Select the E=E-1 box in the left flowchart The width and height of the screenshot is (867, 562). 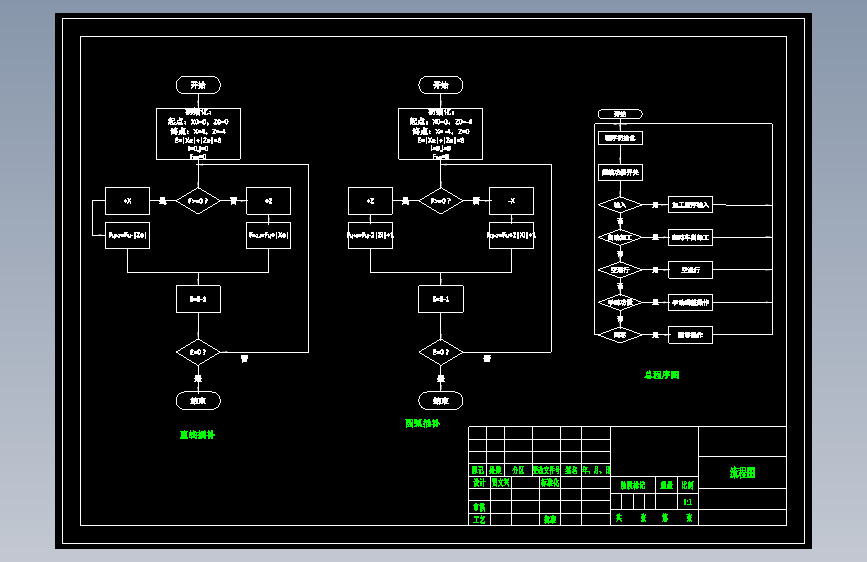[x=199, y=299]
